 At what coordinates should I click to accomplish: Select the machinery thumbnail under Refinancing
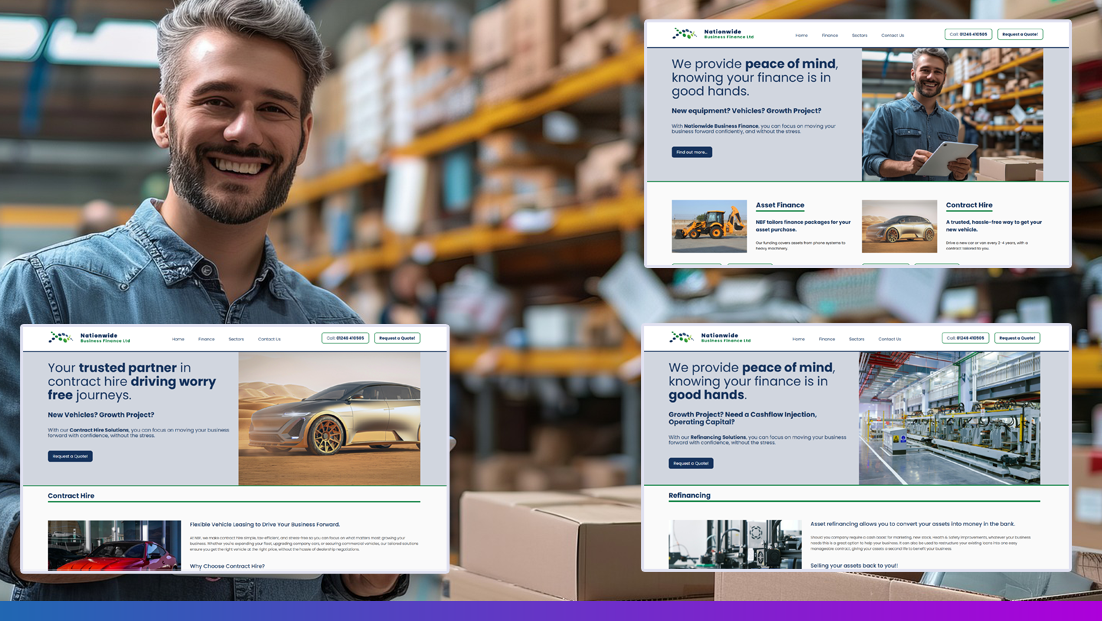[735, 544]
